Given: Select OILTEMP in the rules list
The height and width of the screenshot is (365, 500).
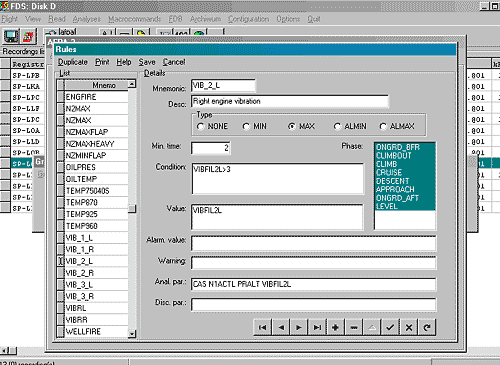Looking at the screenshot, I should click(96, 179).
